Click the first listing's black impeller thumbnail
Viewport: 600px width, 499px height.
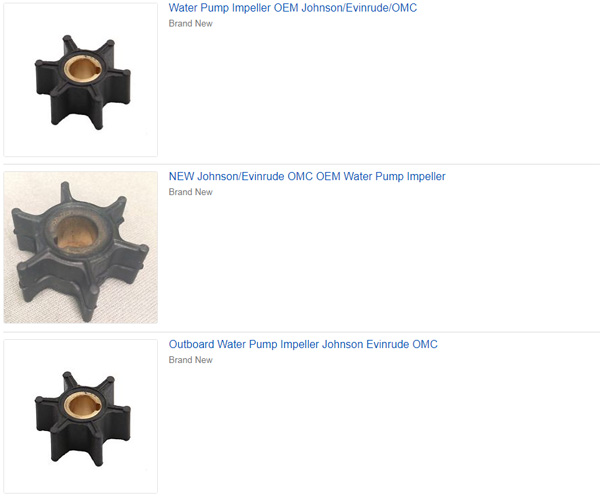point(81,80)
